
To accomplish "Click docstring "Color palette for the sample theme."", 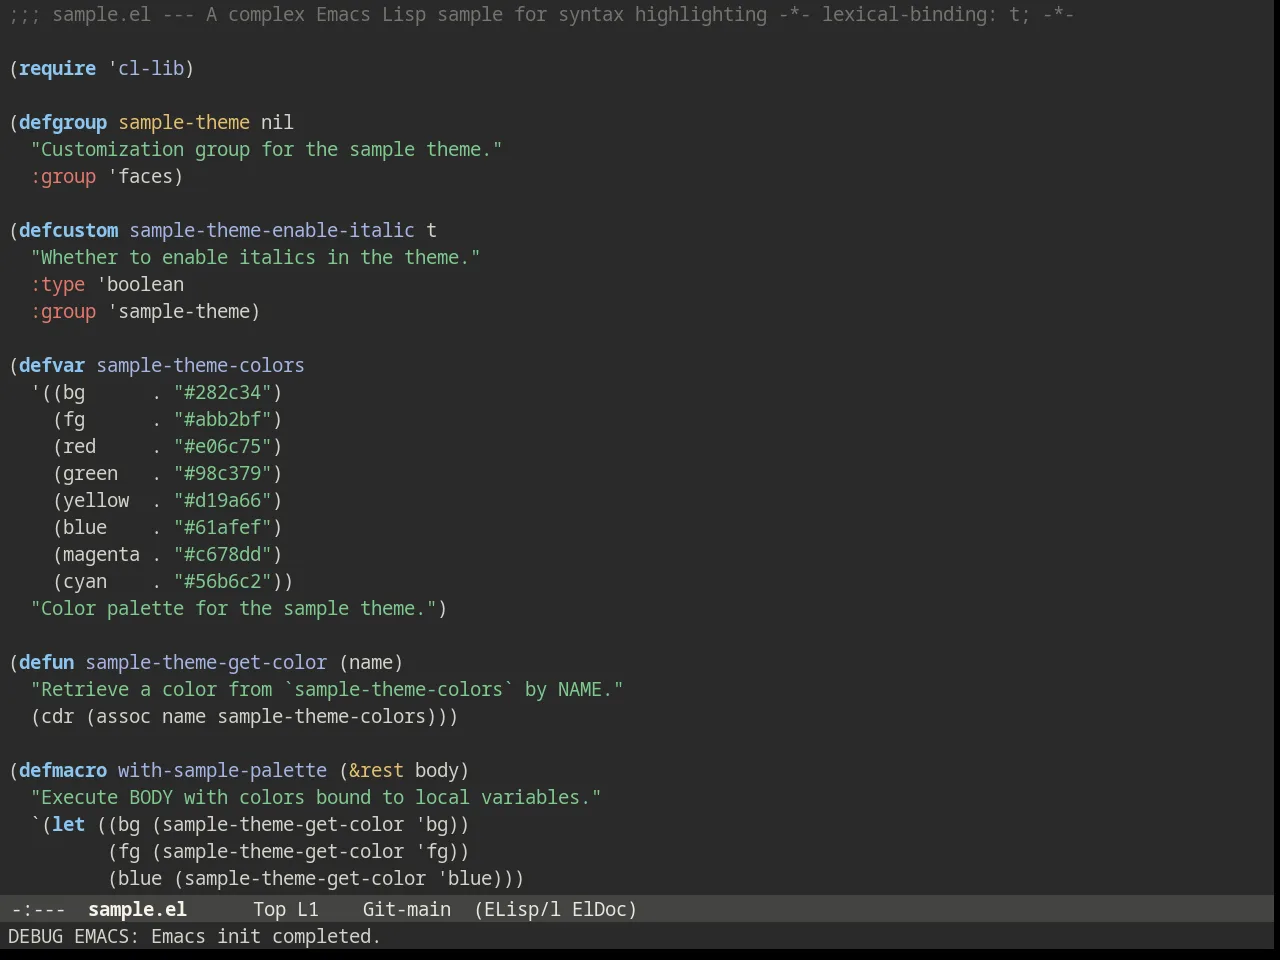I will (x=234, y=608).
